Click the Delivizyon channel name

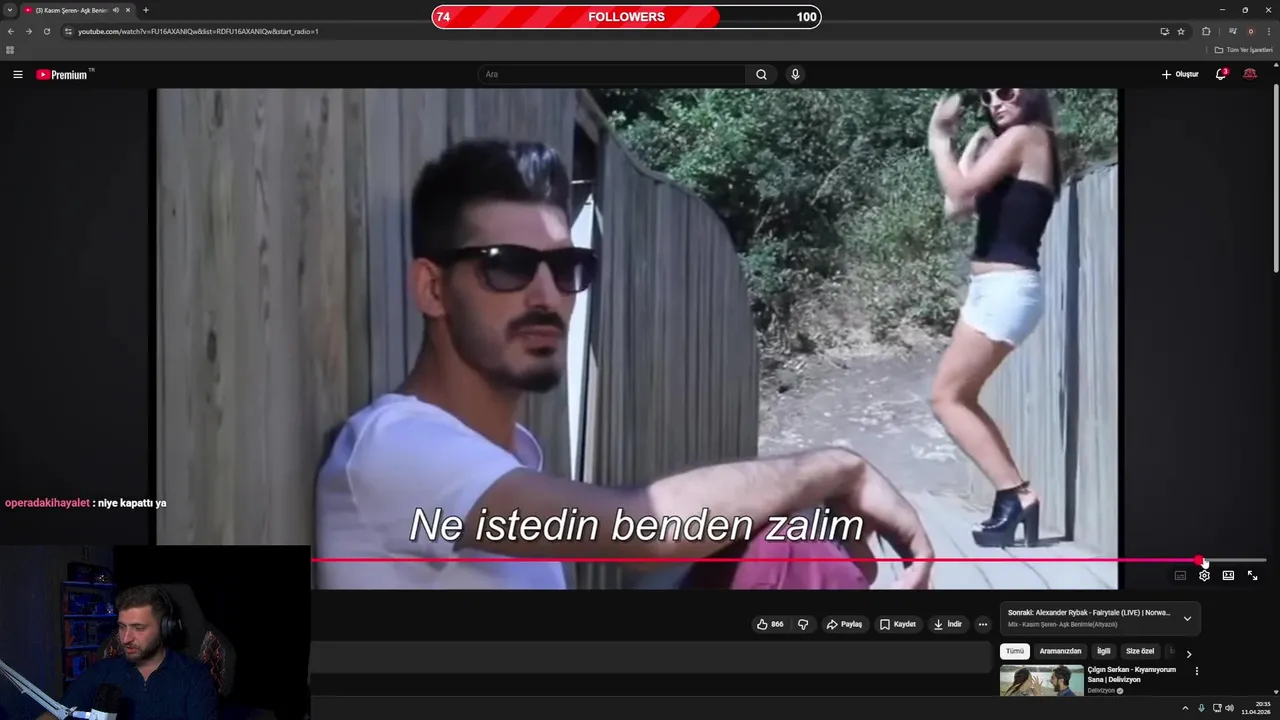1101,691
